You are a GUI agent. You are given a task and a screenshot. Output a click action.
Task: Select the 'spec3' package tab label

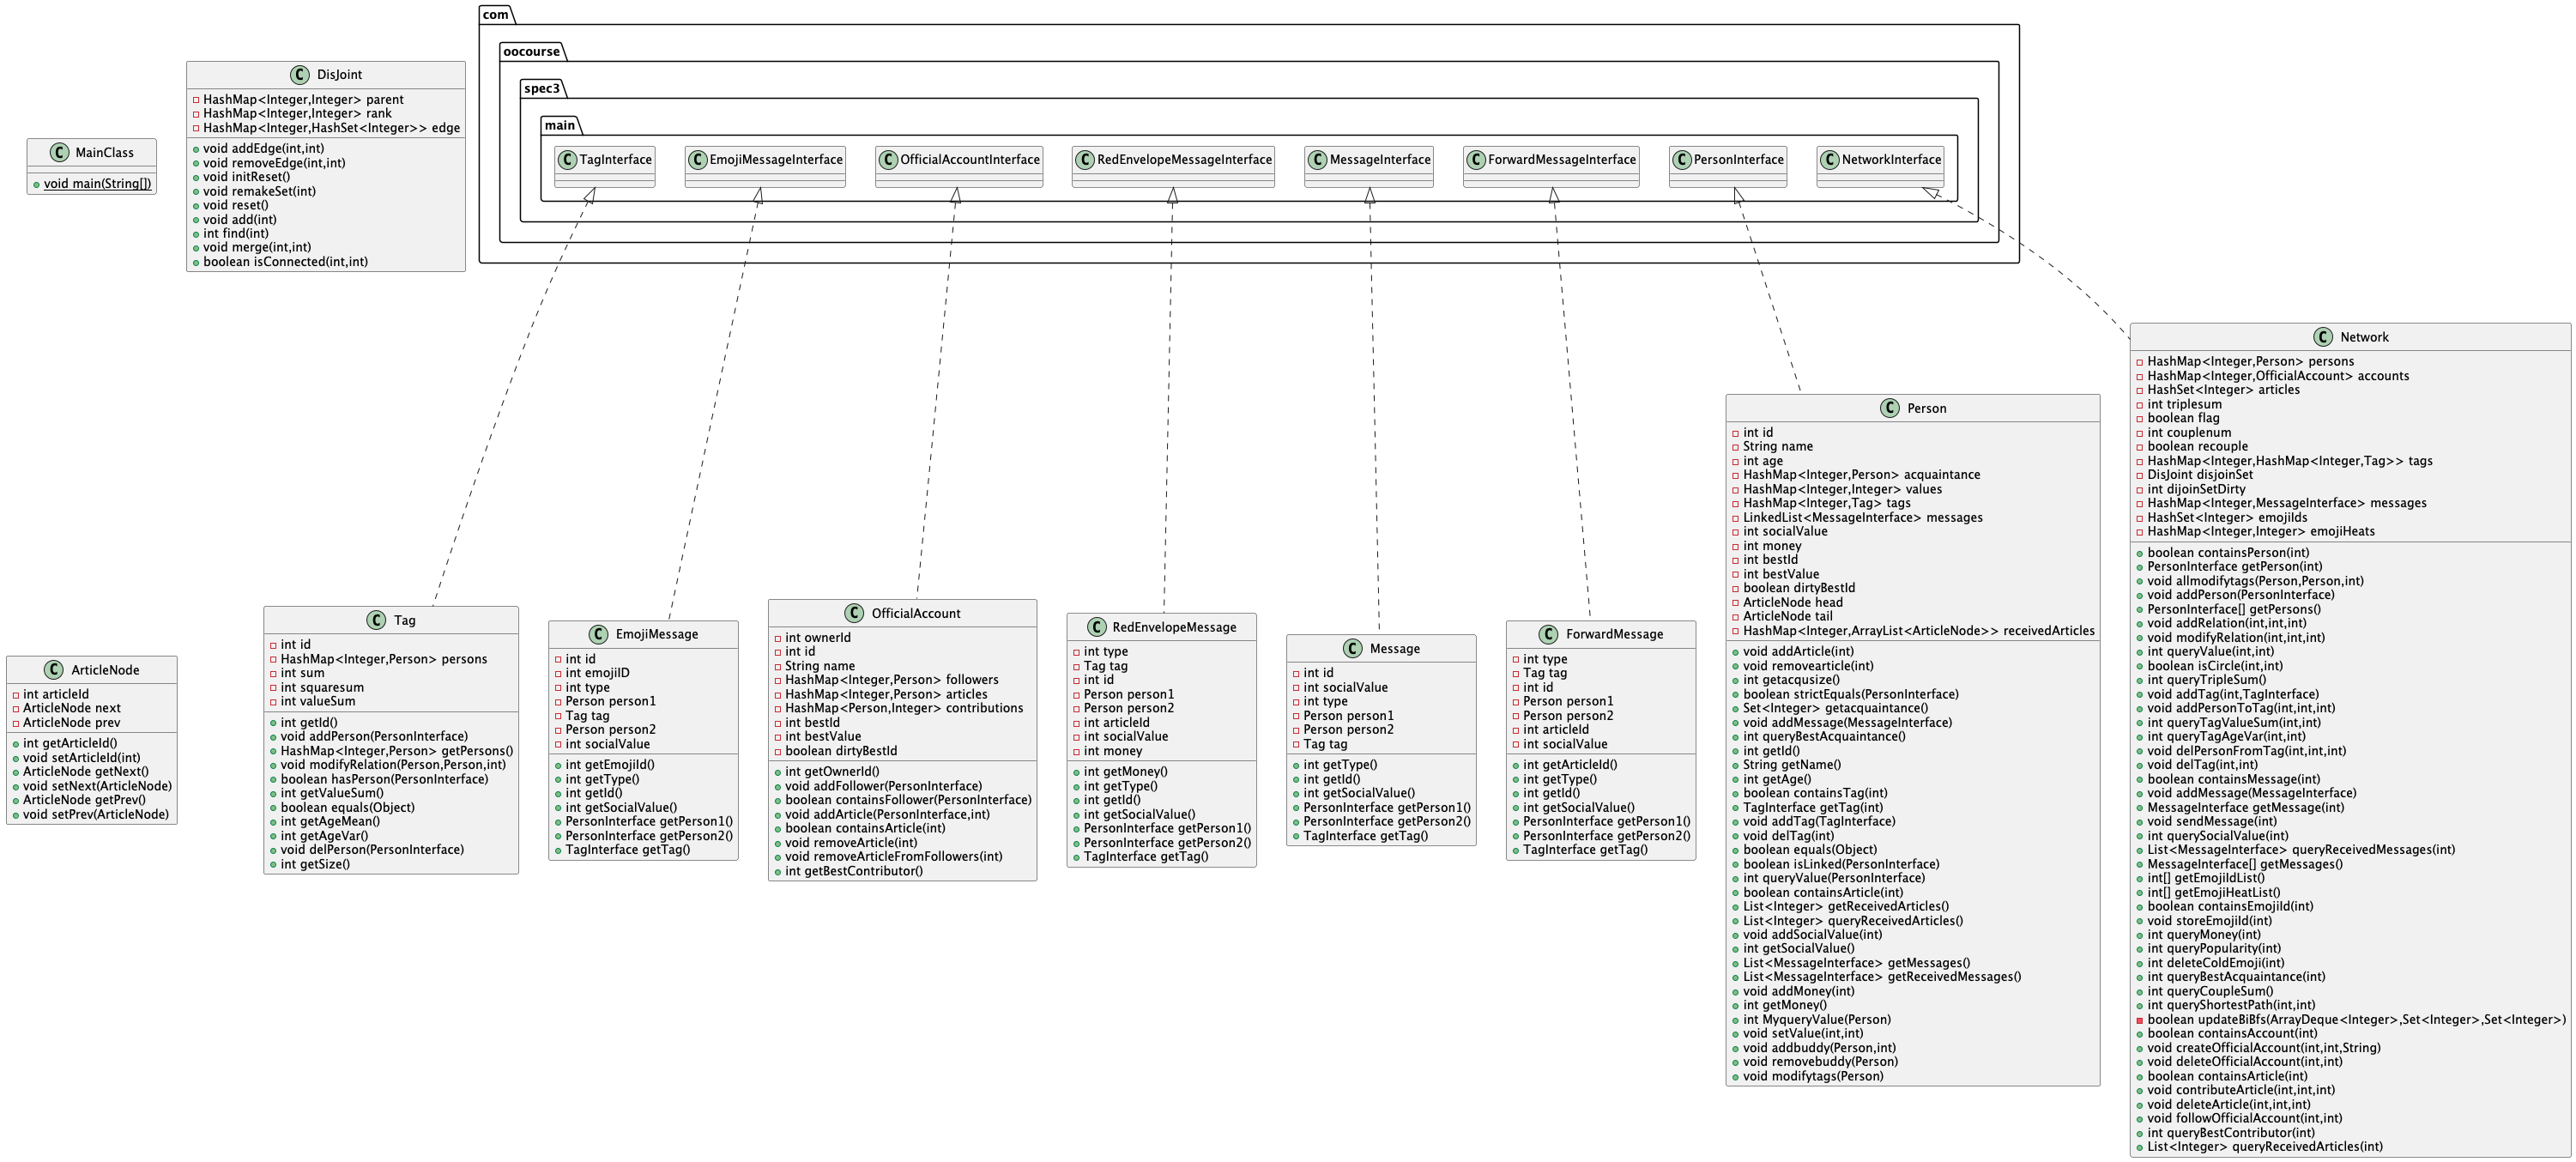pos(542,89)
